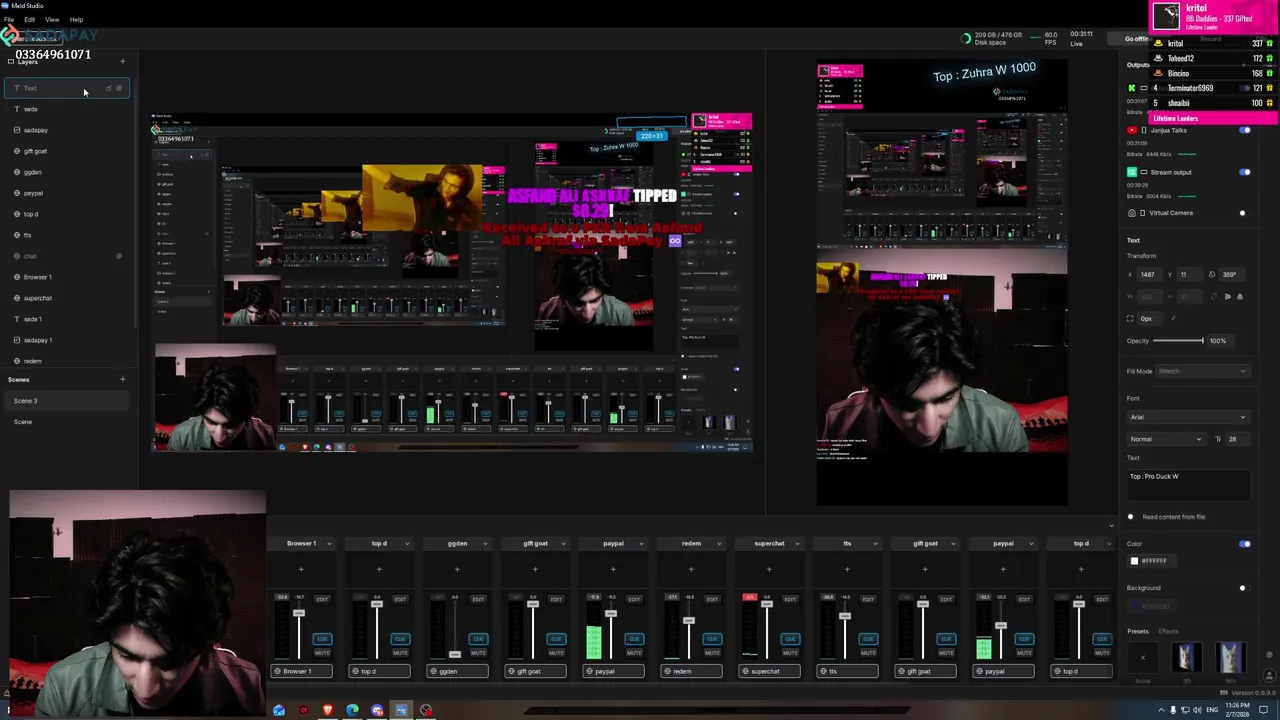The width and height of the screenshot is (1280, 720).
Task: Toggle the Janjua Talks YouTube output
Action: (x=1245, y=130)
